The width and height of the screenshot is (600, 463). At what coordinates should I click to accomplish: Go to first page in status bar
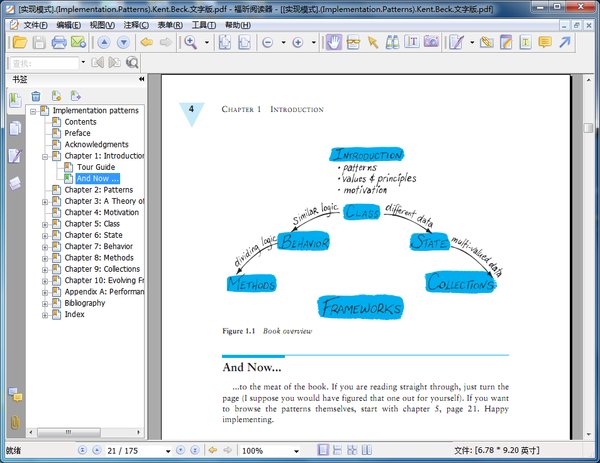[x=82, y=450]
